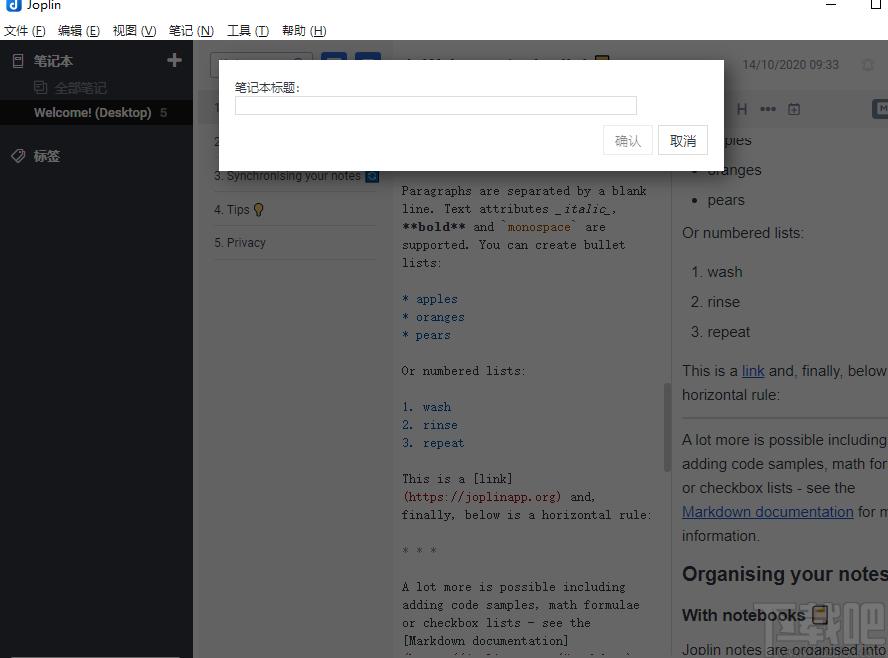Open the 文件 (F) menu
This screenshot has width=888, height=658.
(24, 31)
